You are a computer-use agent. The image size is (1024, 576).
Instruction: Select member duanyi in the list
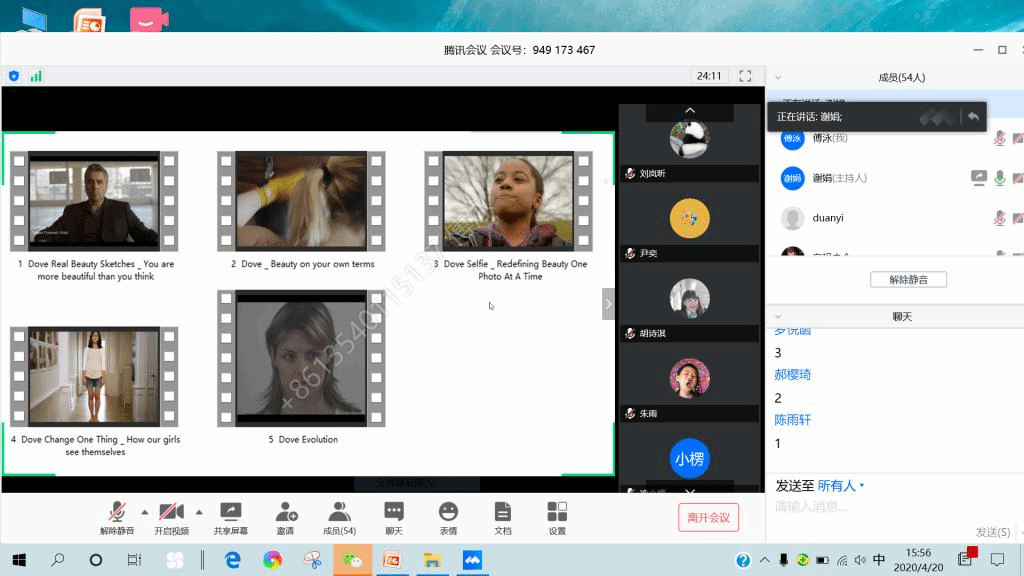[895, 218]
